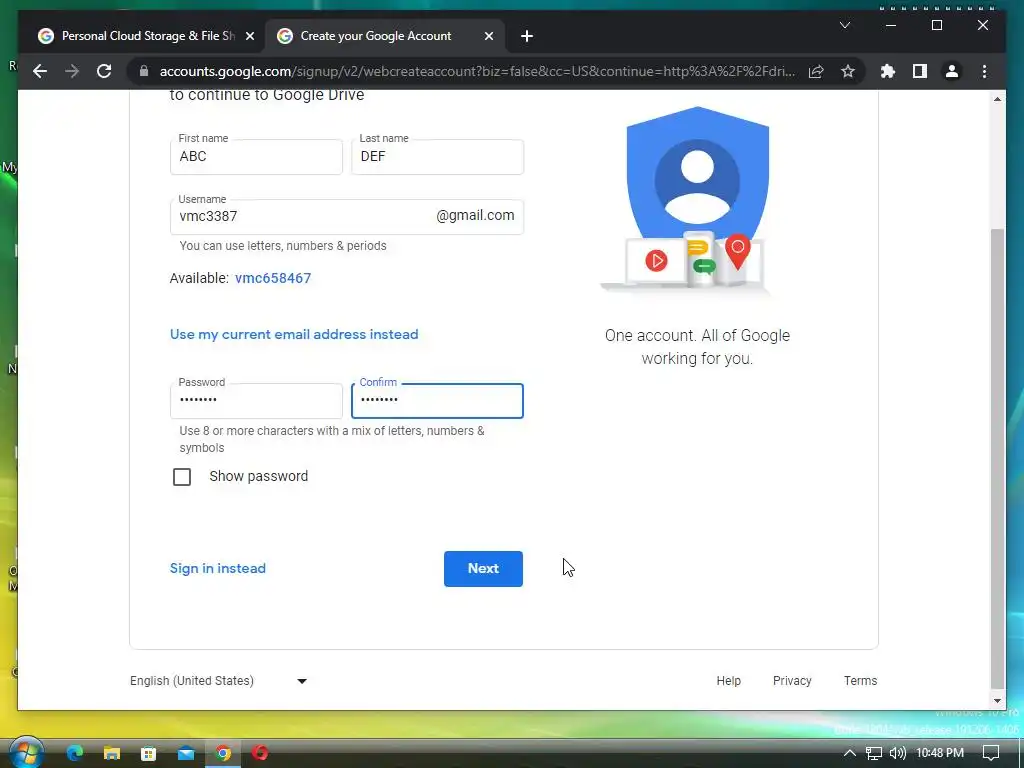Open the Privacy link in footer

792,680
